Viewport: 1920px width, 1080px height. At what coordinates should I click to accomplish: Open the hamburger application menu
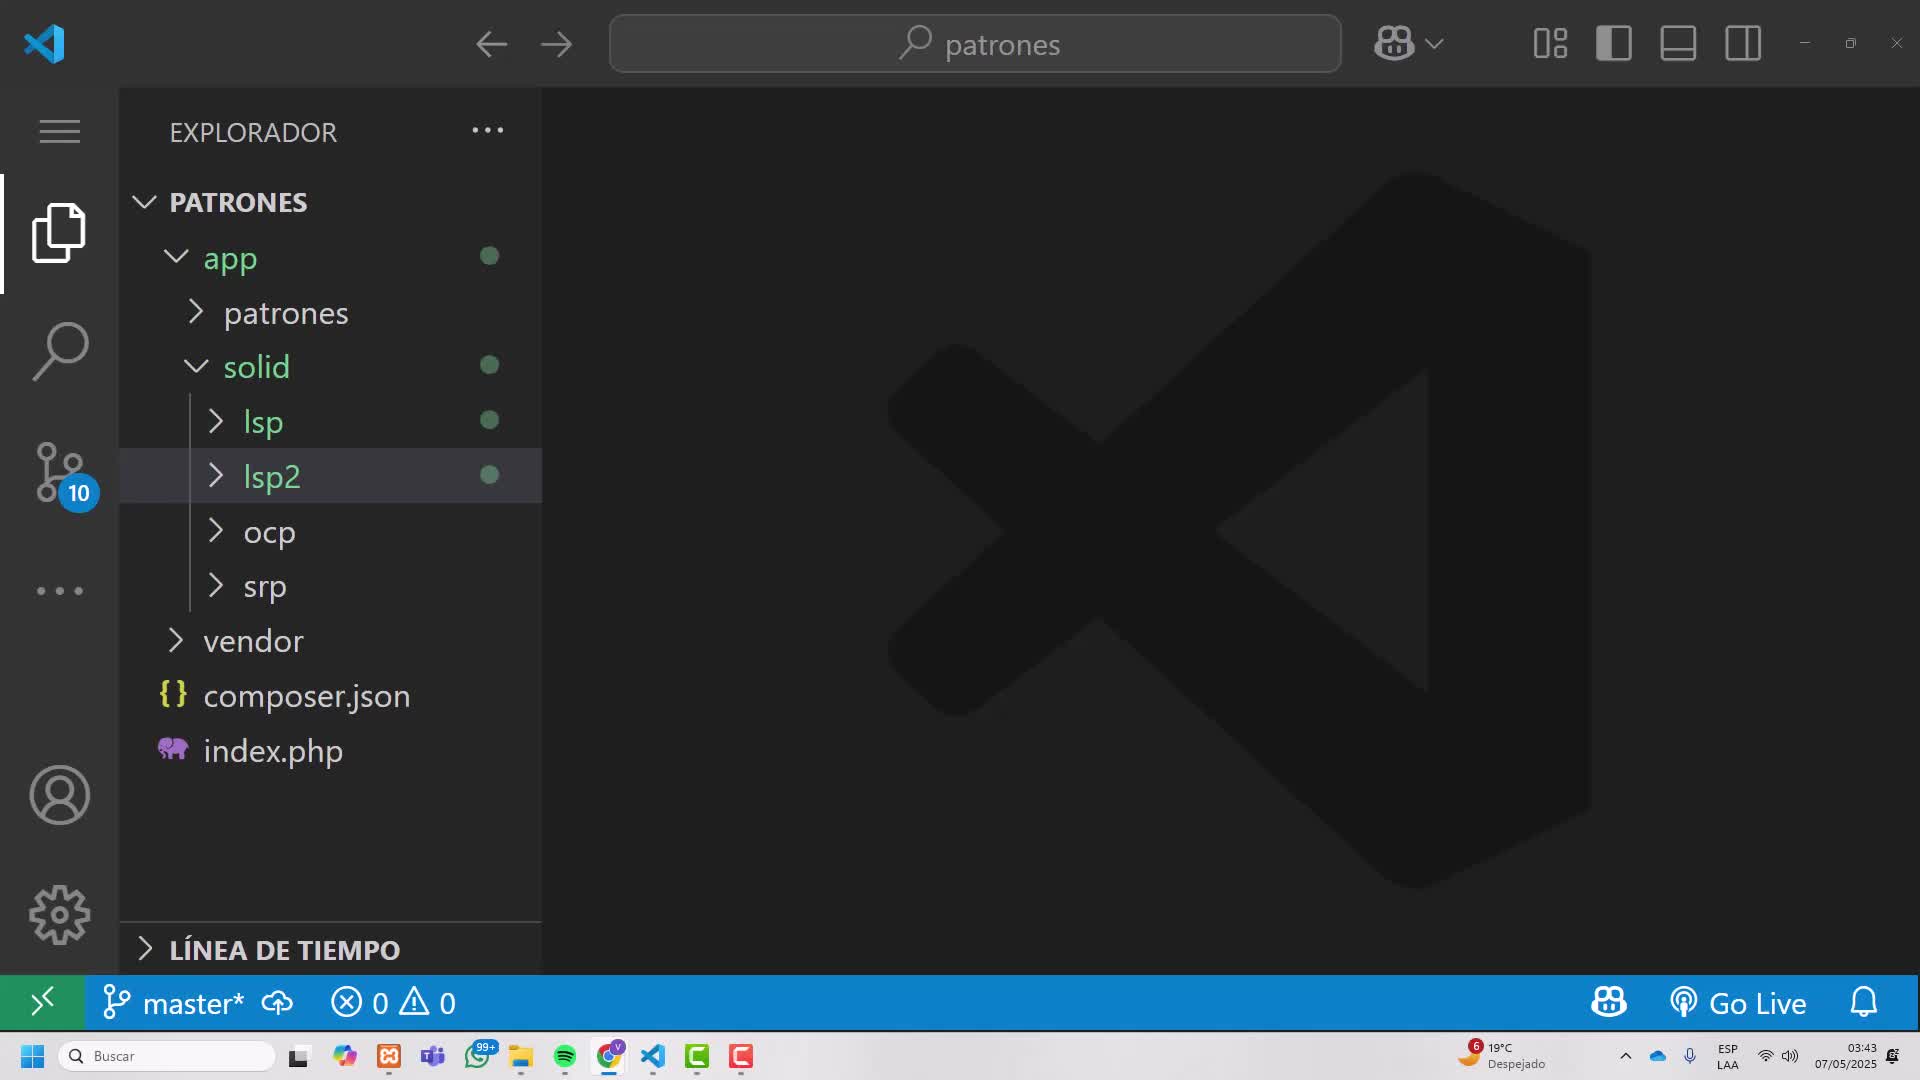(x=60, y=131)
